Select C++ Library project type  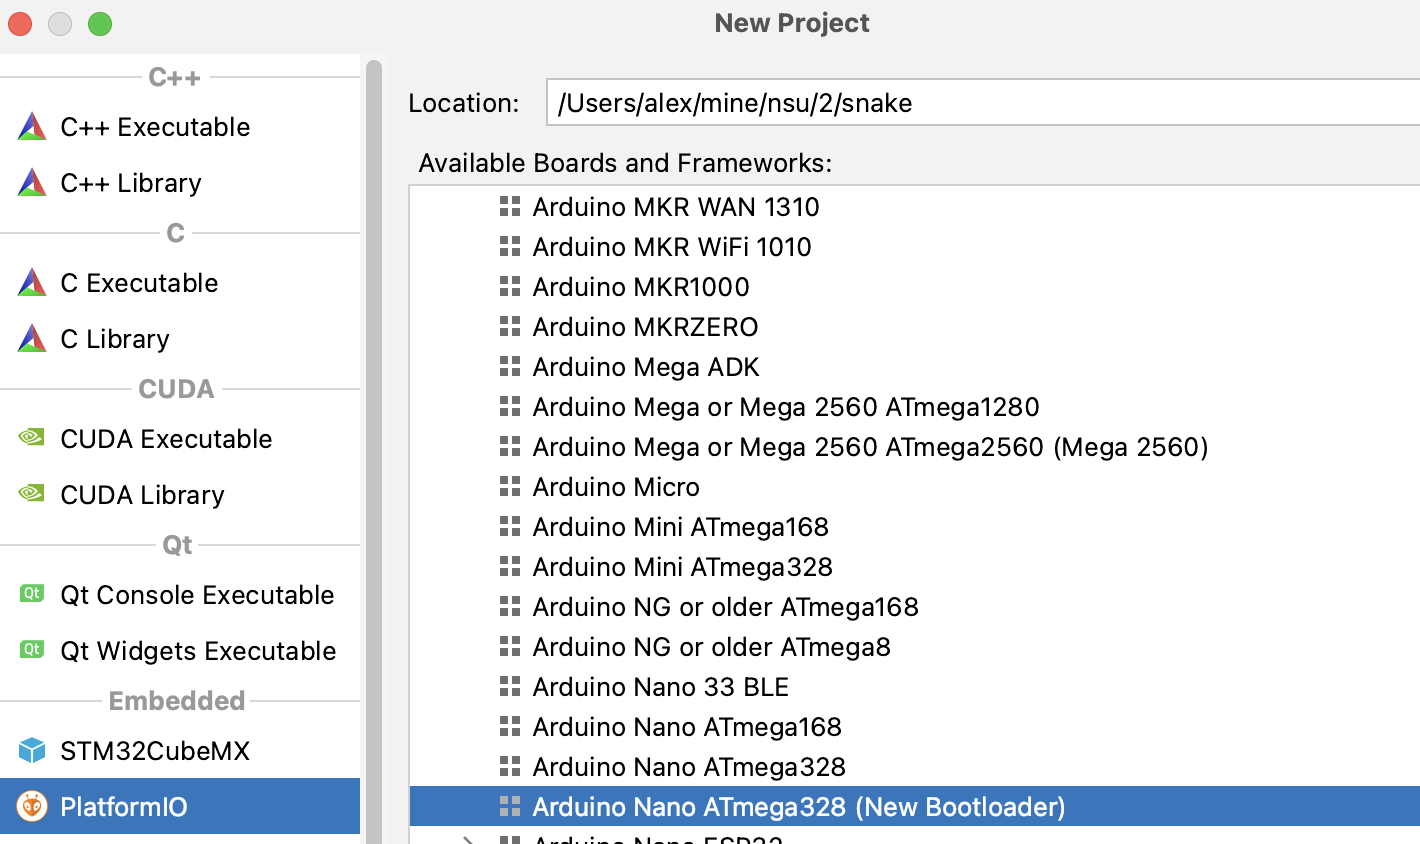pyautogui.click(x=180, y=183)
